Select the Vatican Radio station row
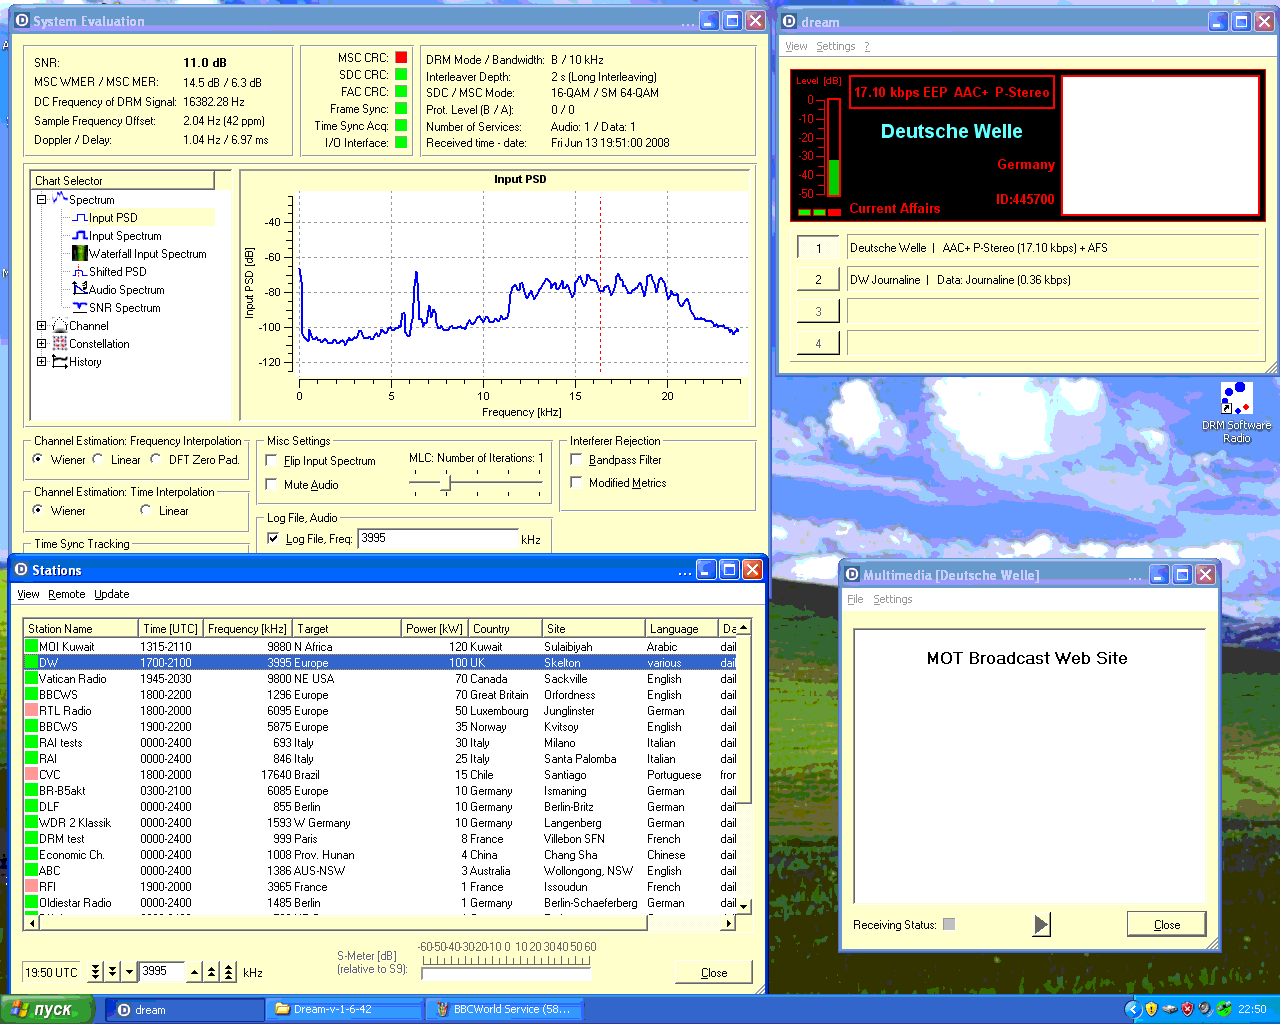This screenshot has width=1280, height=1024. click(380, 678)
